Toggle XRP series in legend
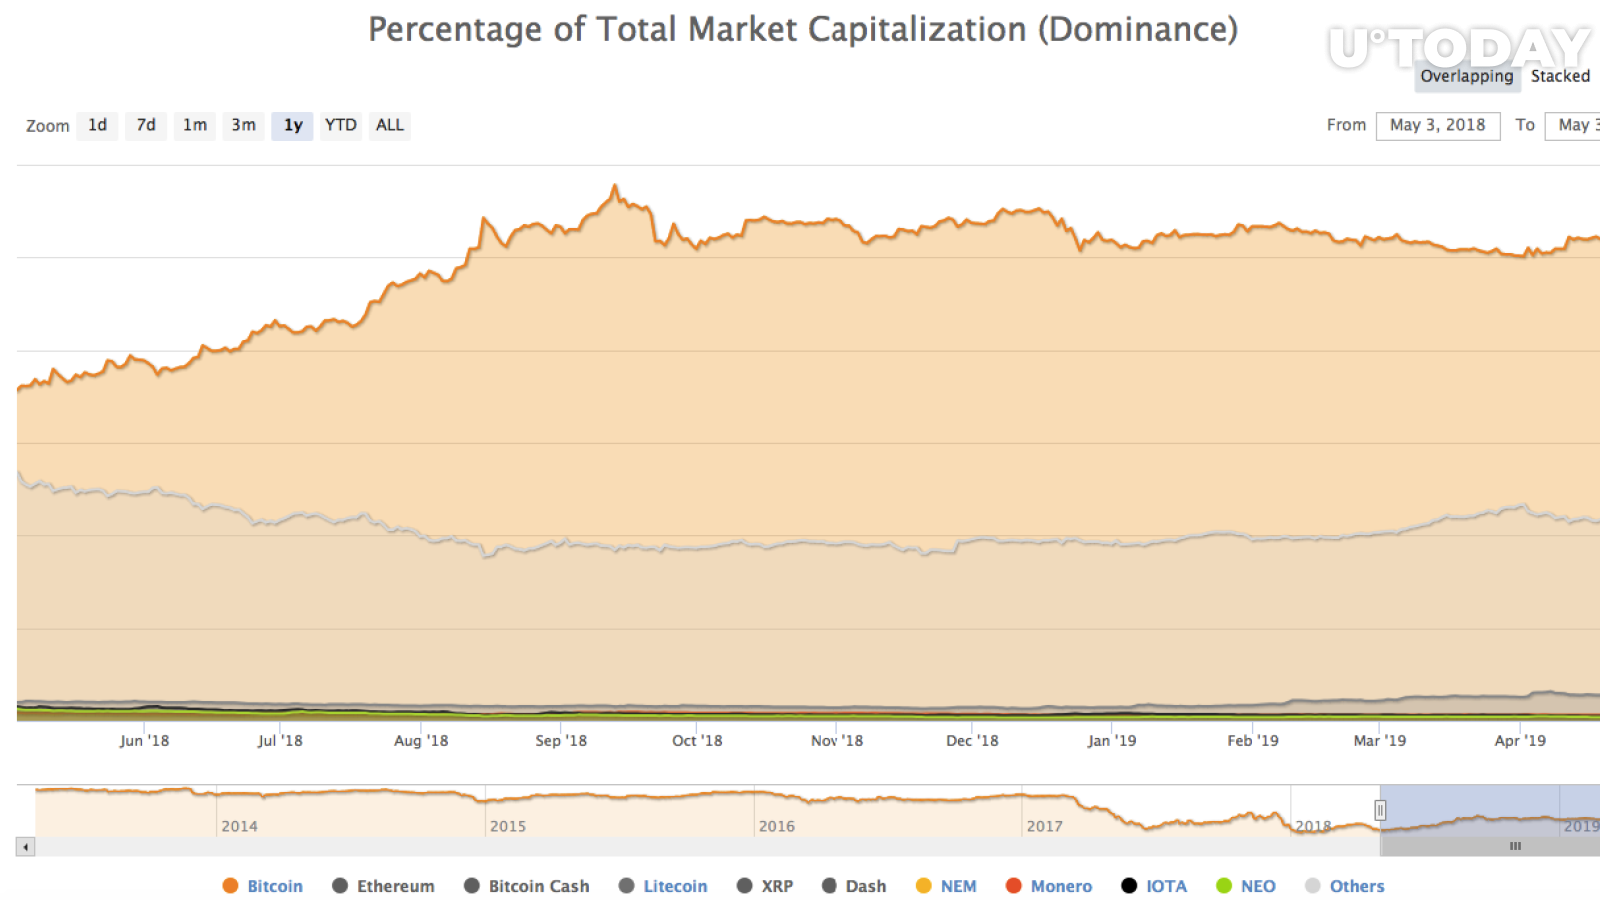Viewport: 1600px width, 900px height. [765, 886]
